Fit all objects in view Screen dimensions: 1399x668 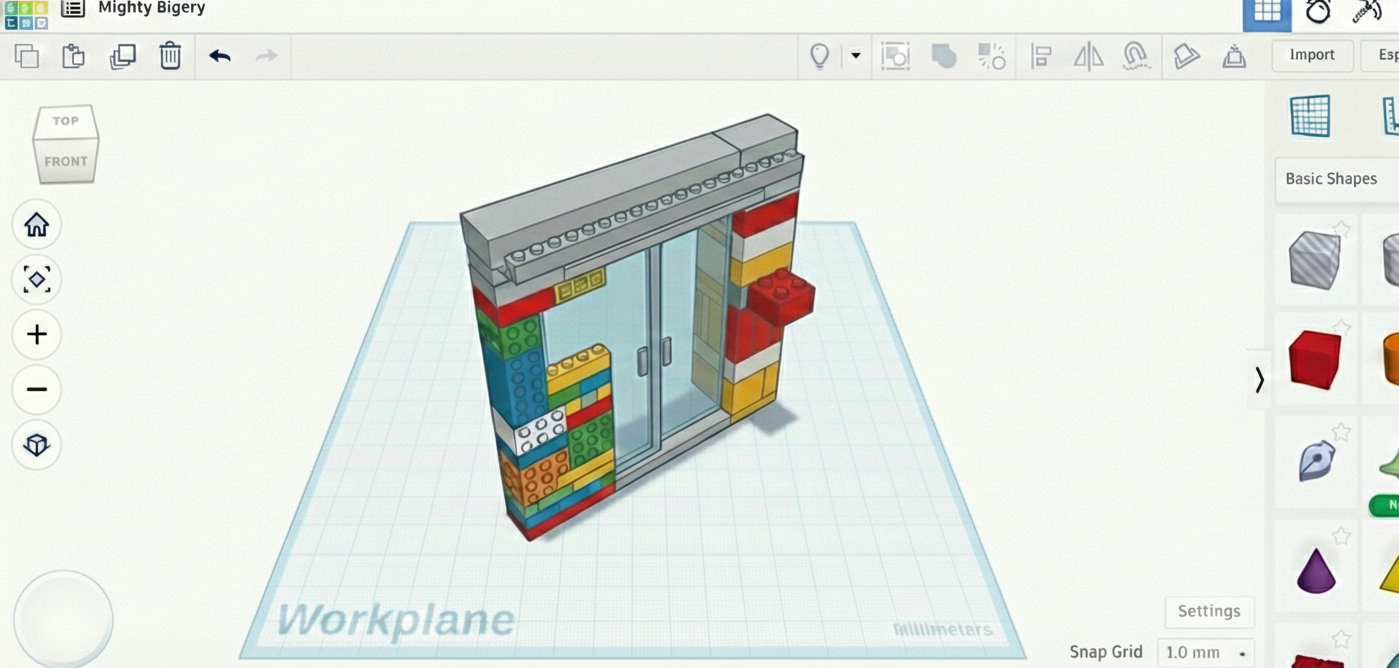tap(37, 279)
